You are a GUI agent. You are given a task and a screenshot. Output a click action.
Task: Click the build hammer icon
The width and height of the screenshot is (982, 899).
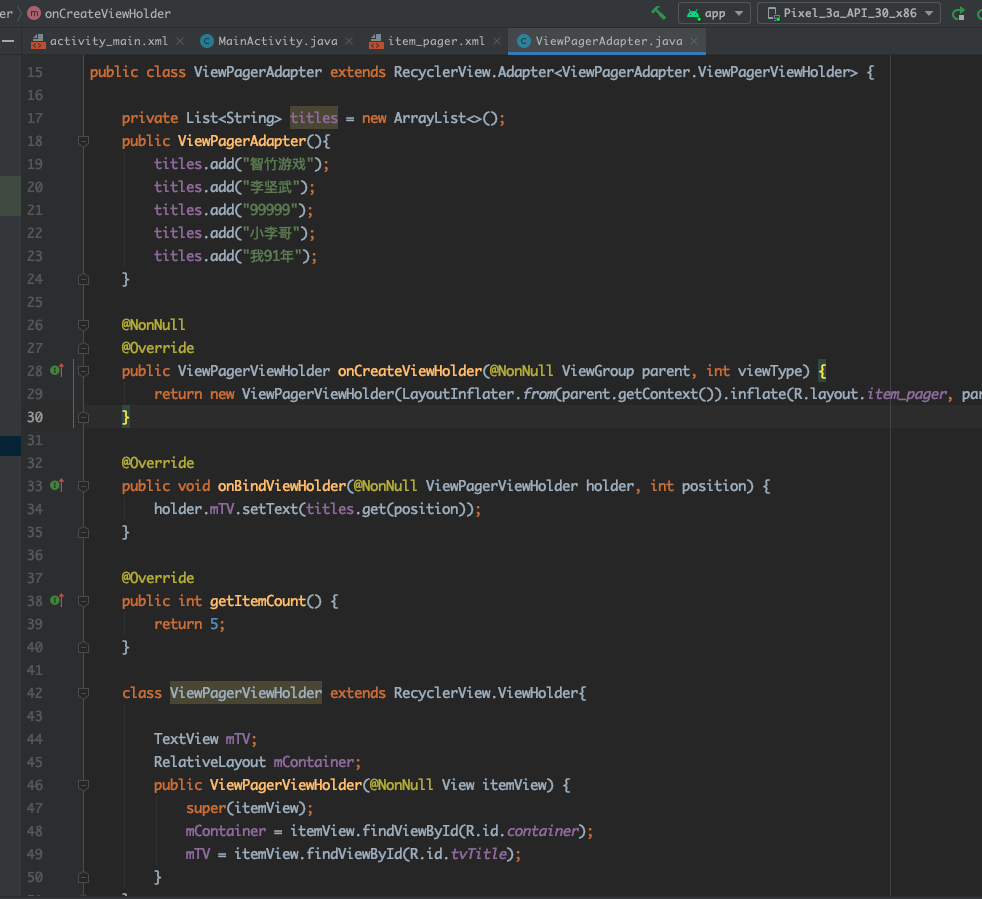point(658,13)
